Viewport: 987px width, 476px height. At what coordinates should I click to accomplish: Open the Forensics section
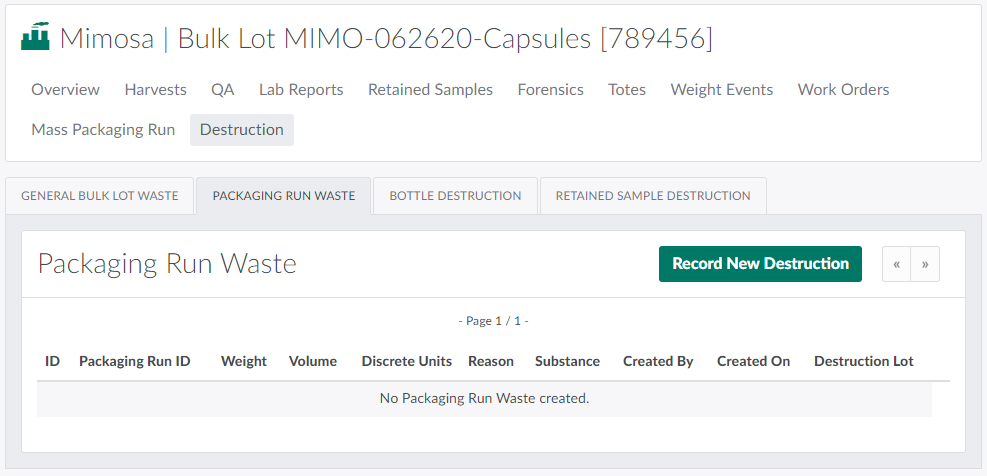(550, 90)
